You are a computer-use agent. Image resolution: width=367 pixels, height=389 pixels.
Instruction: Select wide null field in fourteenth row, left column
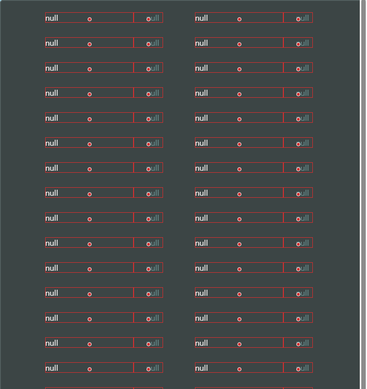pyautogui.click(x=89, y=343)
